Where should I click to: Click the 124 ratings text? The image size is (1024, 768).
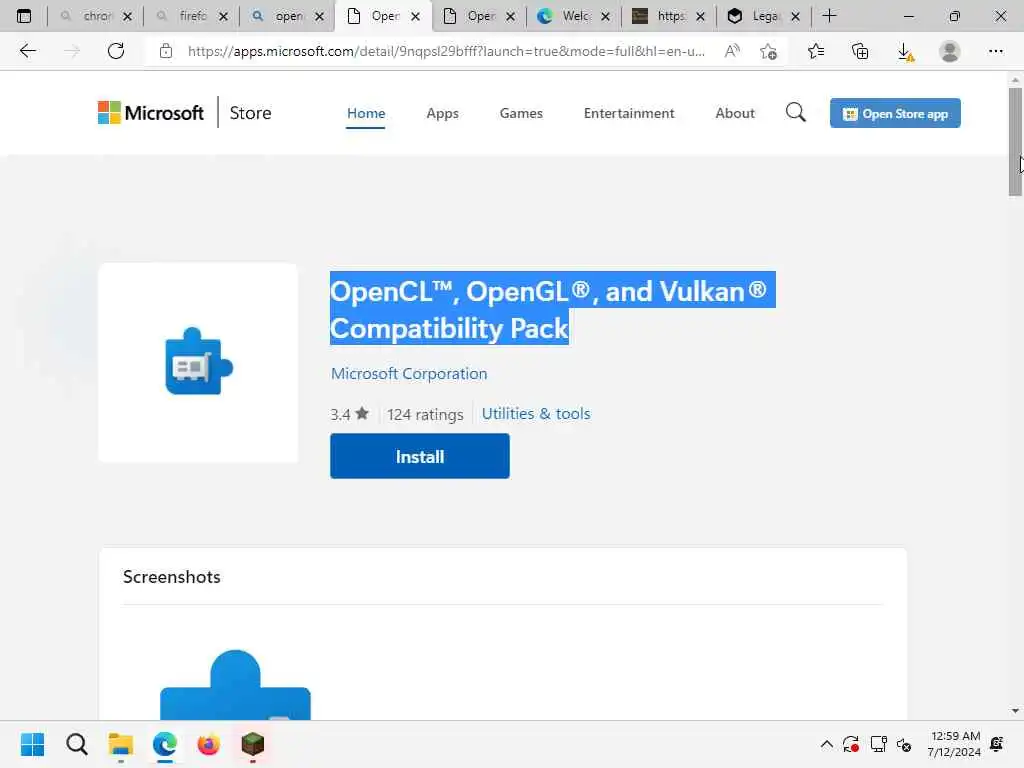pos(424,414)
